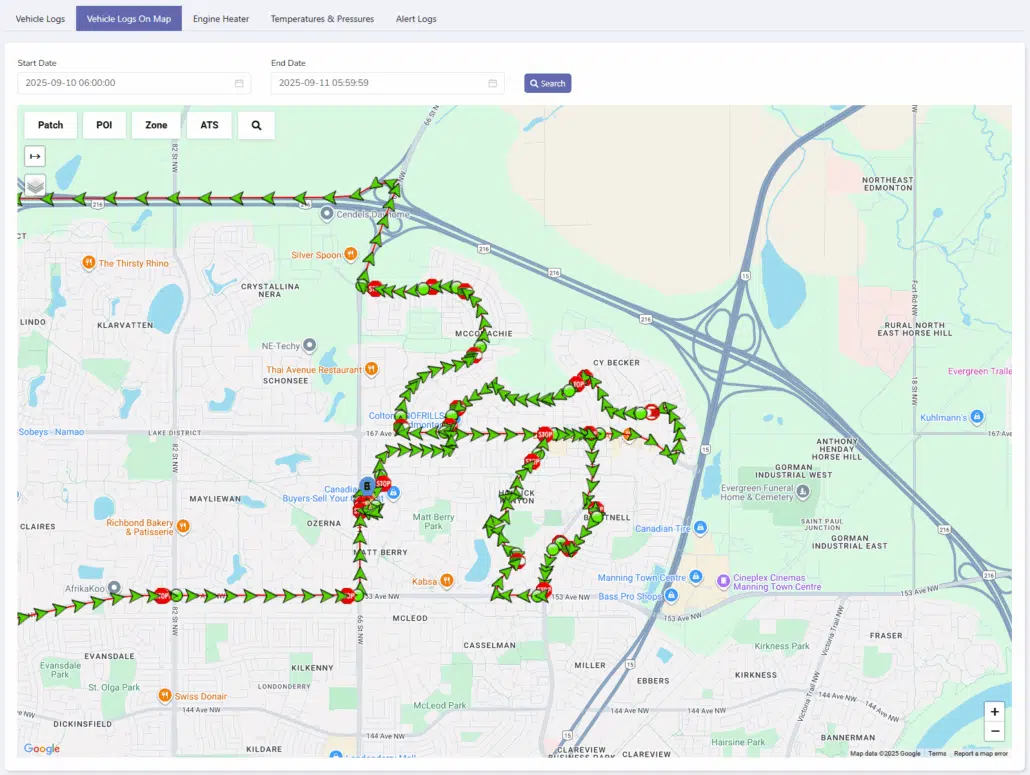Open the Temperatures & Pressures tab
The height and width of the screenshot is (775, 1030).
[x=322, y=19]
